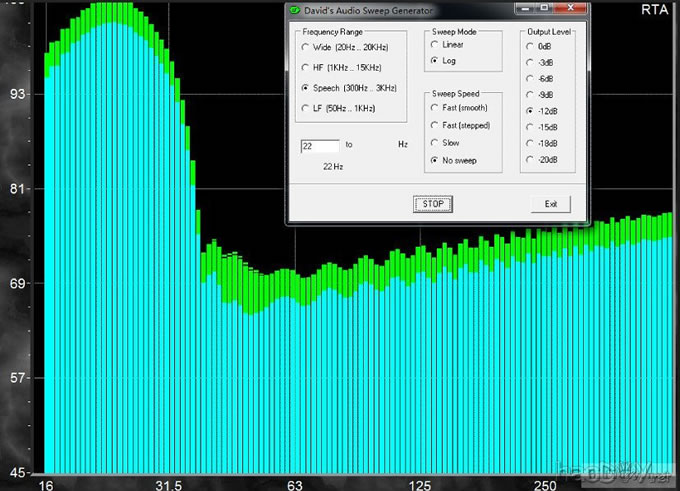Click the start frequency input field
The width and height of the screenshot is (680, 491).
(x=320, y=145)
